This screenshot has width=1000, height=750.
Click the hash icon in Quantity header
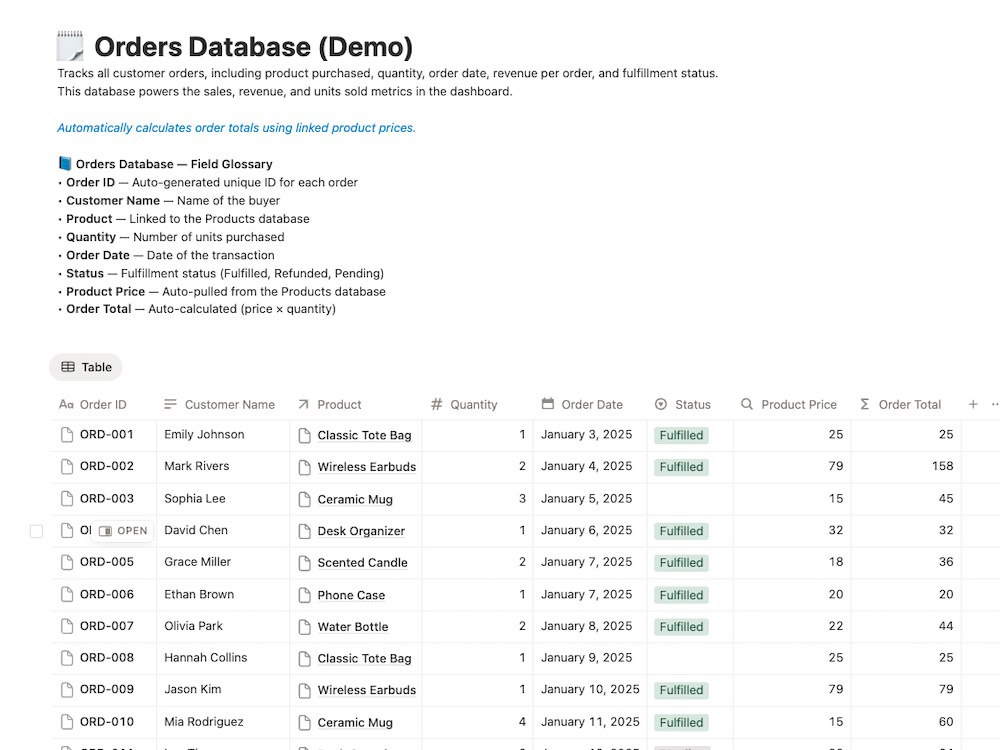click(437, 404)
